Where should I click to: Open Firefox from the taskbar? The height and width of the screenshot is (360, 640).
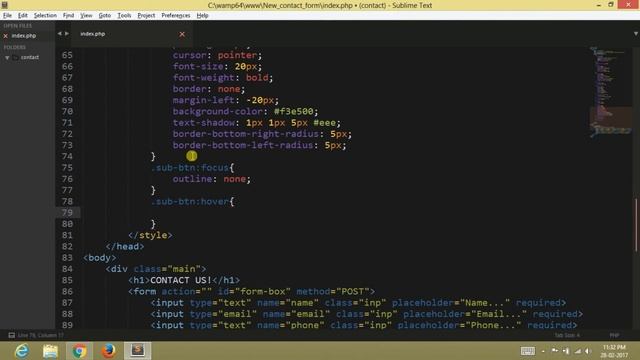click(x=109, y=351)
